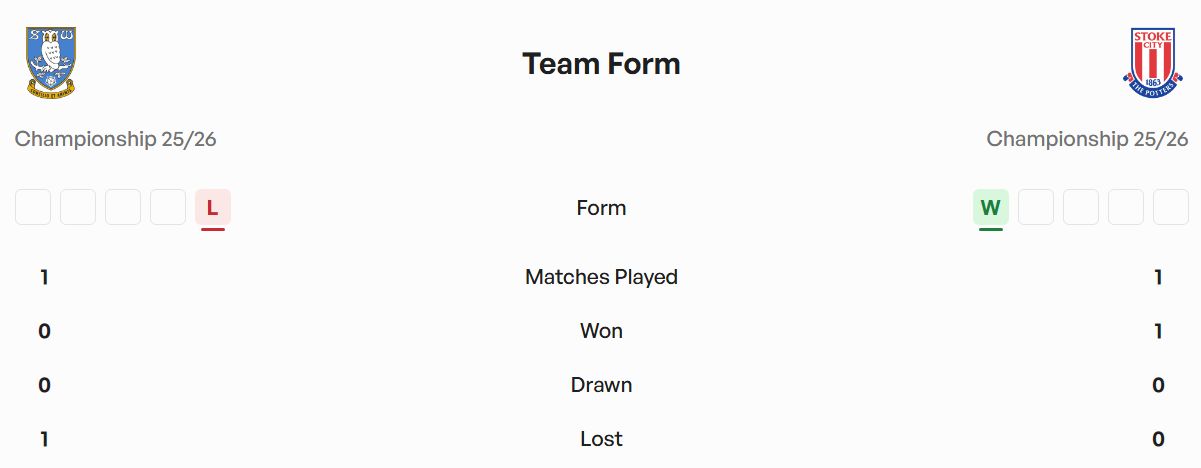Viewport: 1201px width, 468px height.
Task: Select the Won row label
Action: (601, 331)
